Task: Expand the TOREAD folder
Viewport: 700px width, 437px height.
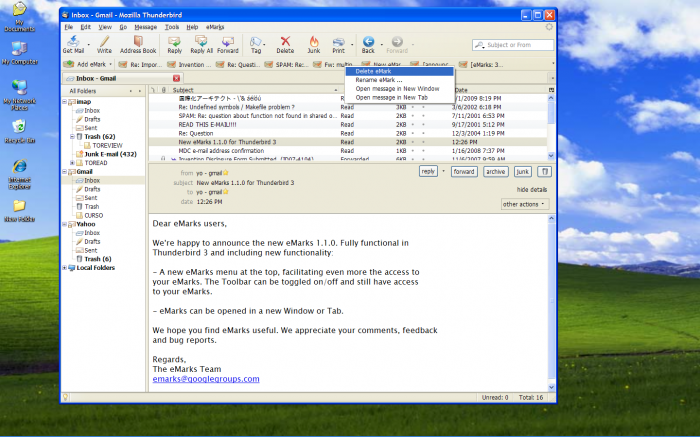Action: coord(72,163)
